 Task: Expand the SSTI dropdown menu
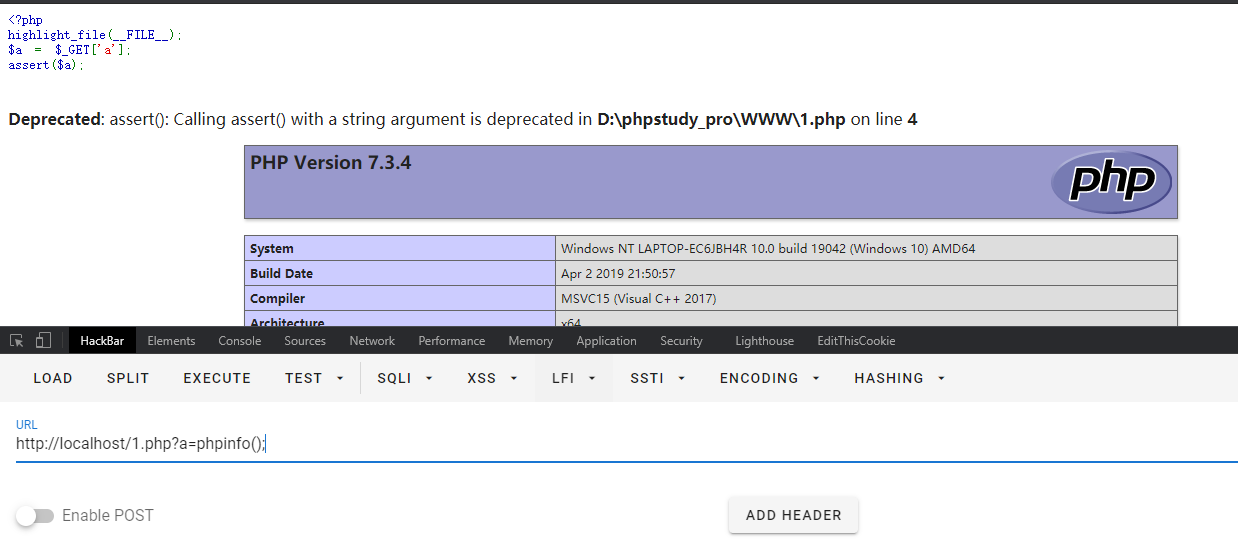[x=659, y=378]
